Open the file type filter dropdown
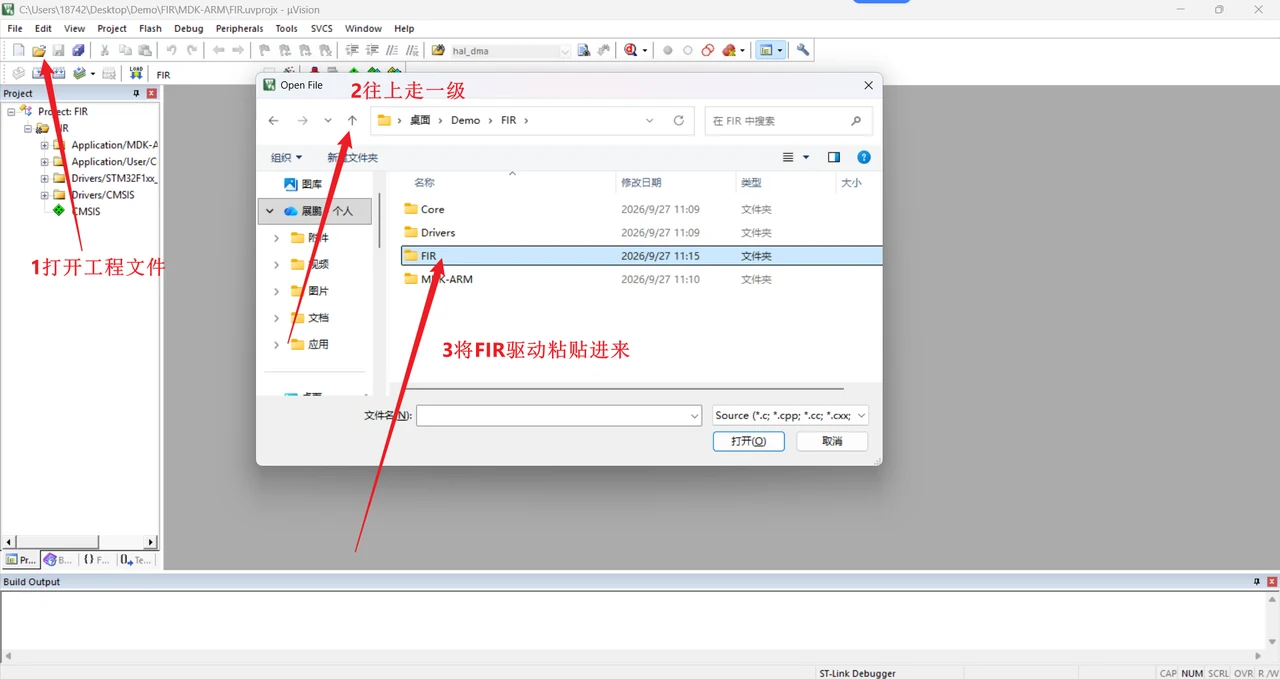1280x679 pixels. pos(862,415)
